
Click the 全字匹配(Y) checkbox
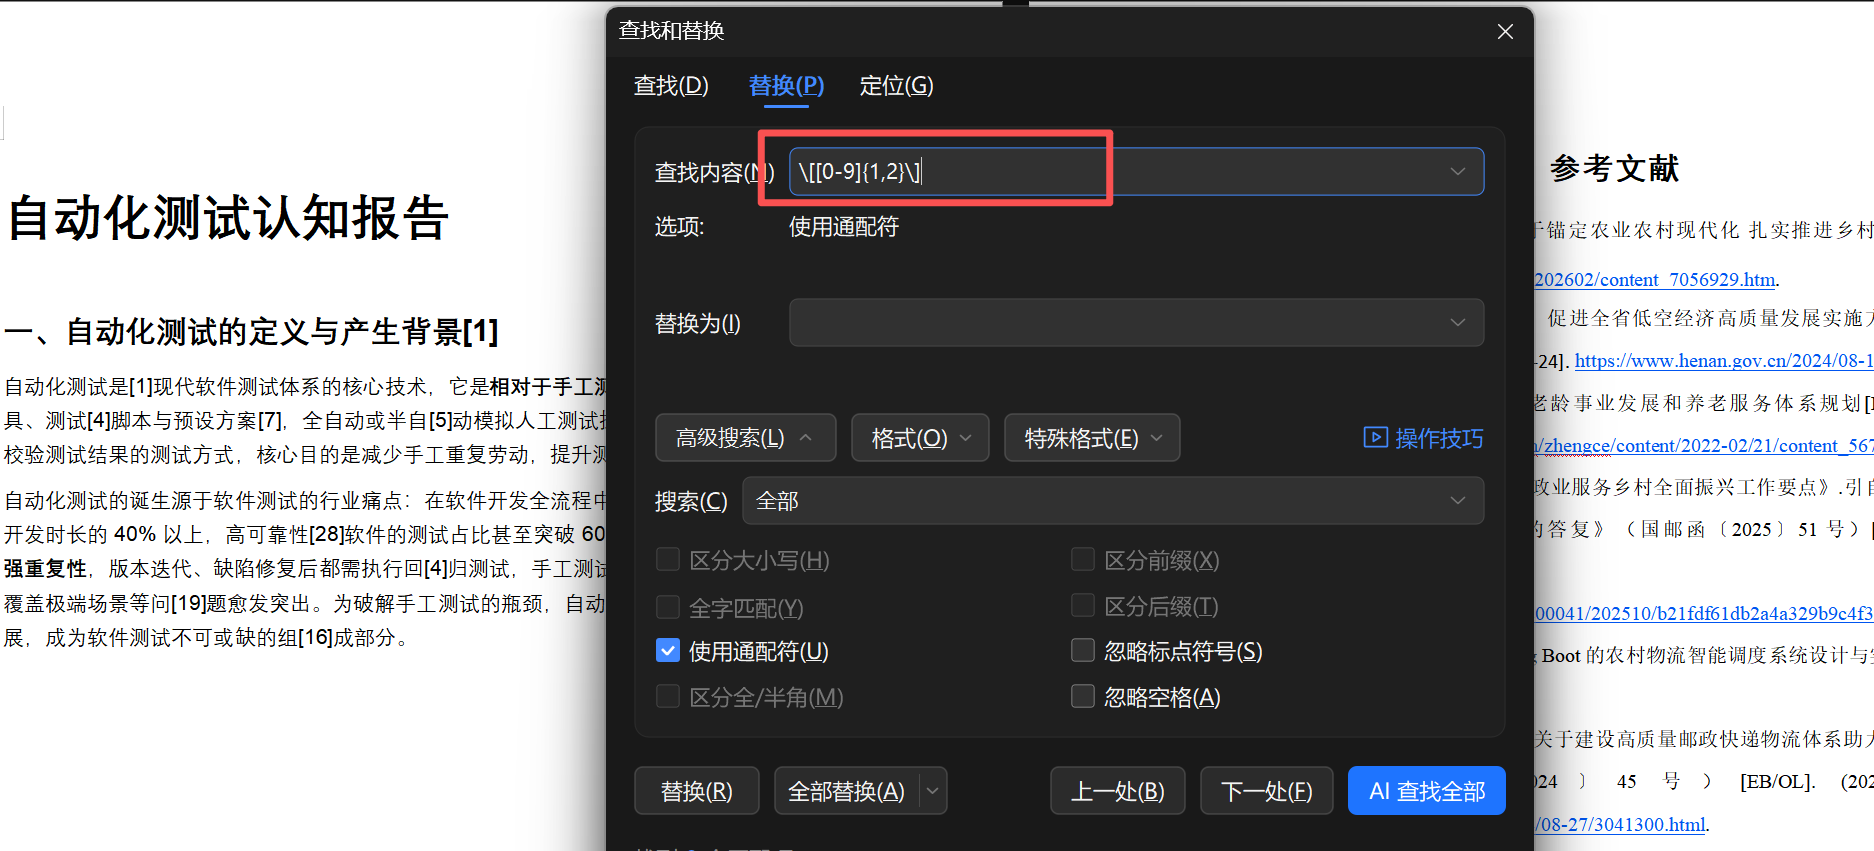pos(668,607)
